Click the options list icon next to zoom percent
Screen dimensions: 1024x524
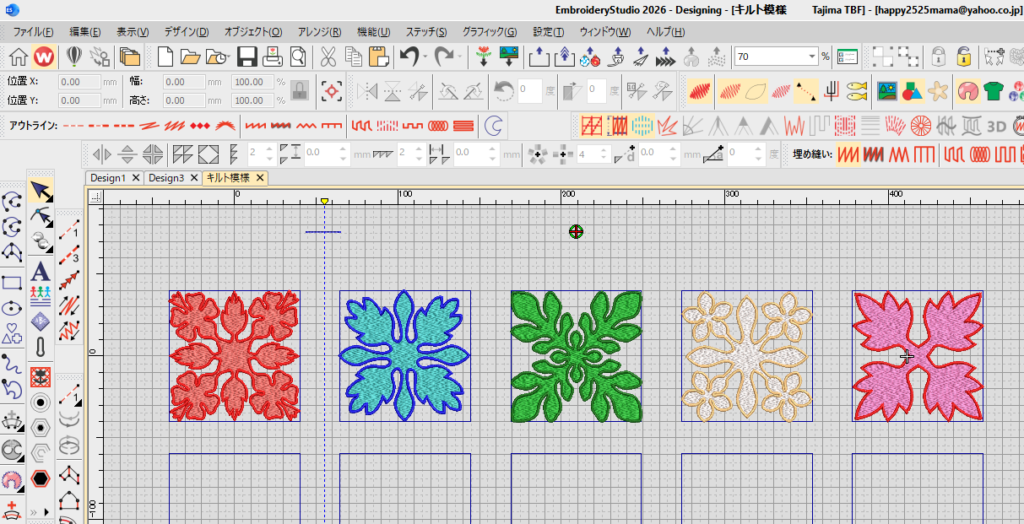coord(847,57)
